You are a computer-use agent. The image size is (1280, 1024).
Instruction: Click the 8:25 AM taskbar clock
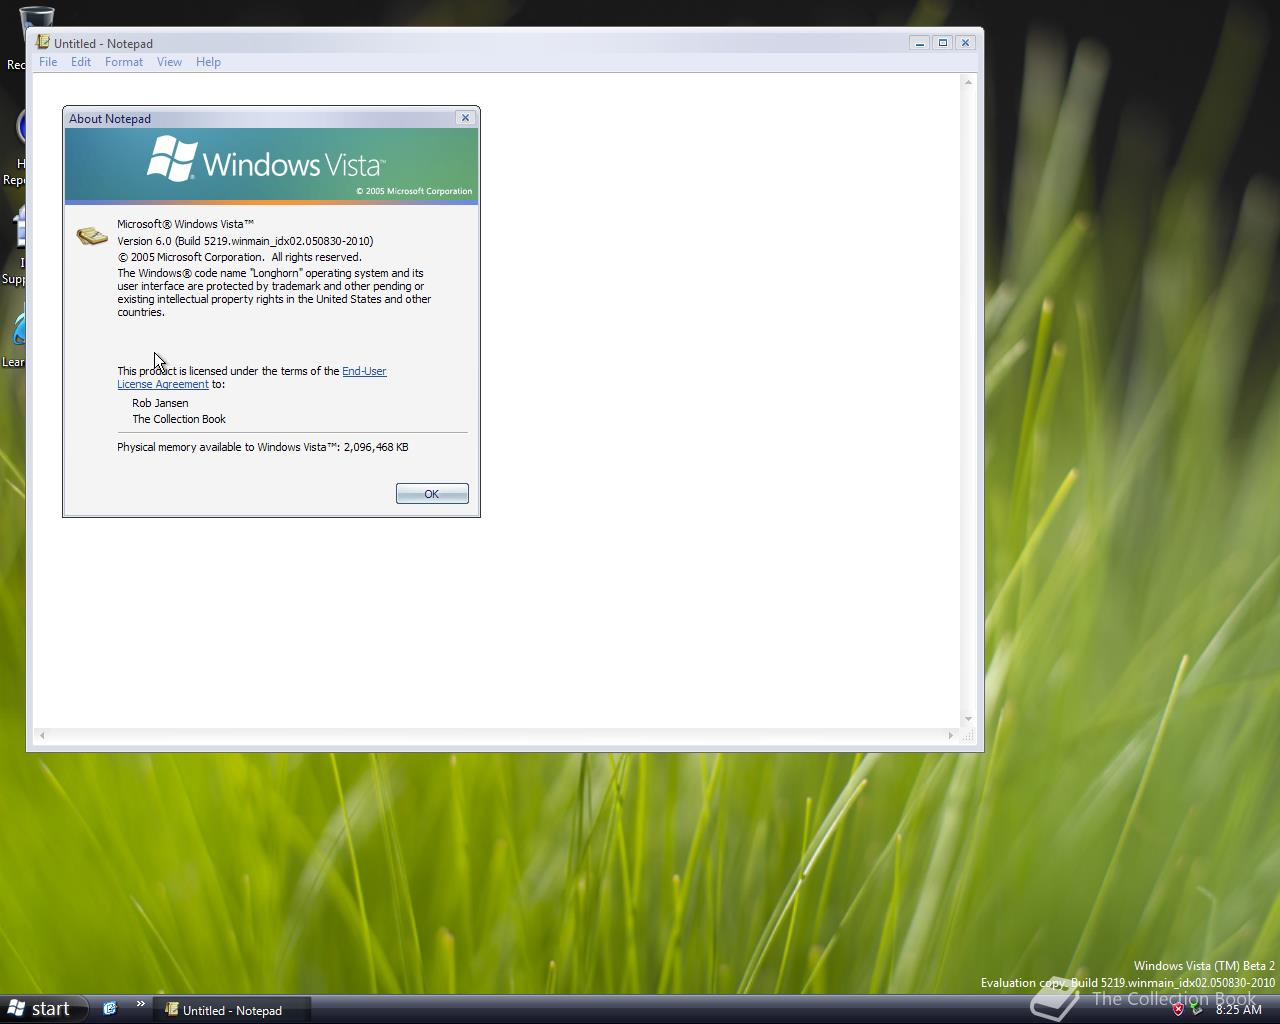tap(1239, 1010)
